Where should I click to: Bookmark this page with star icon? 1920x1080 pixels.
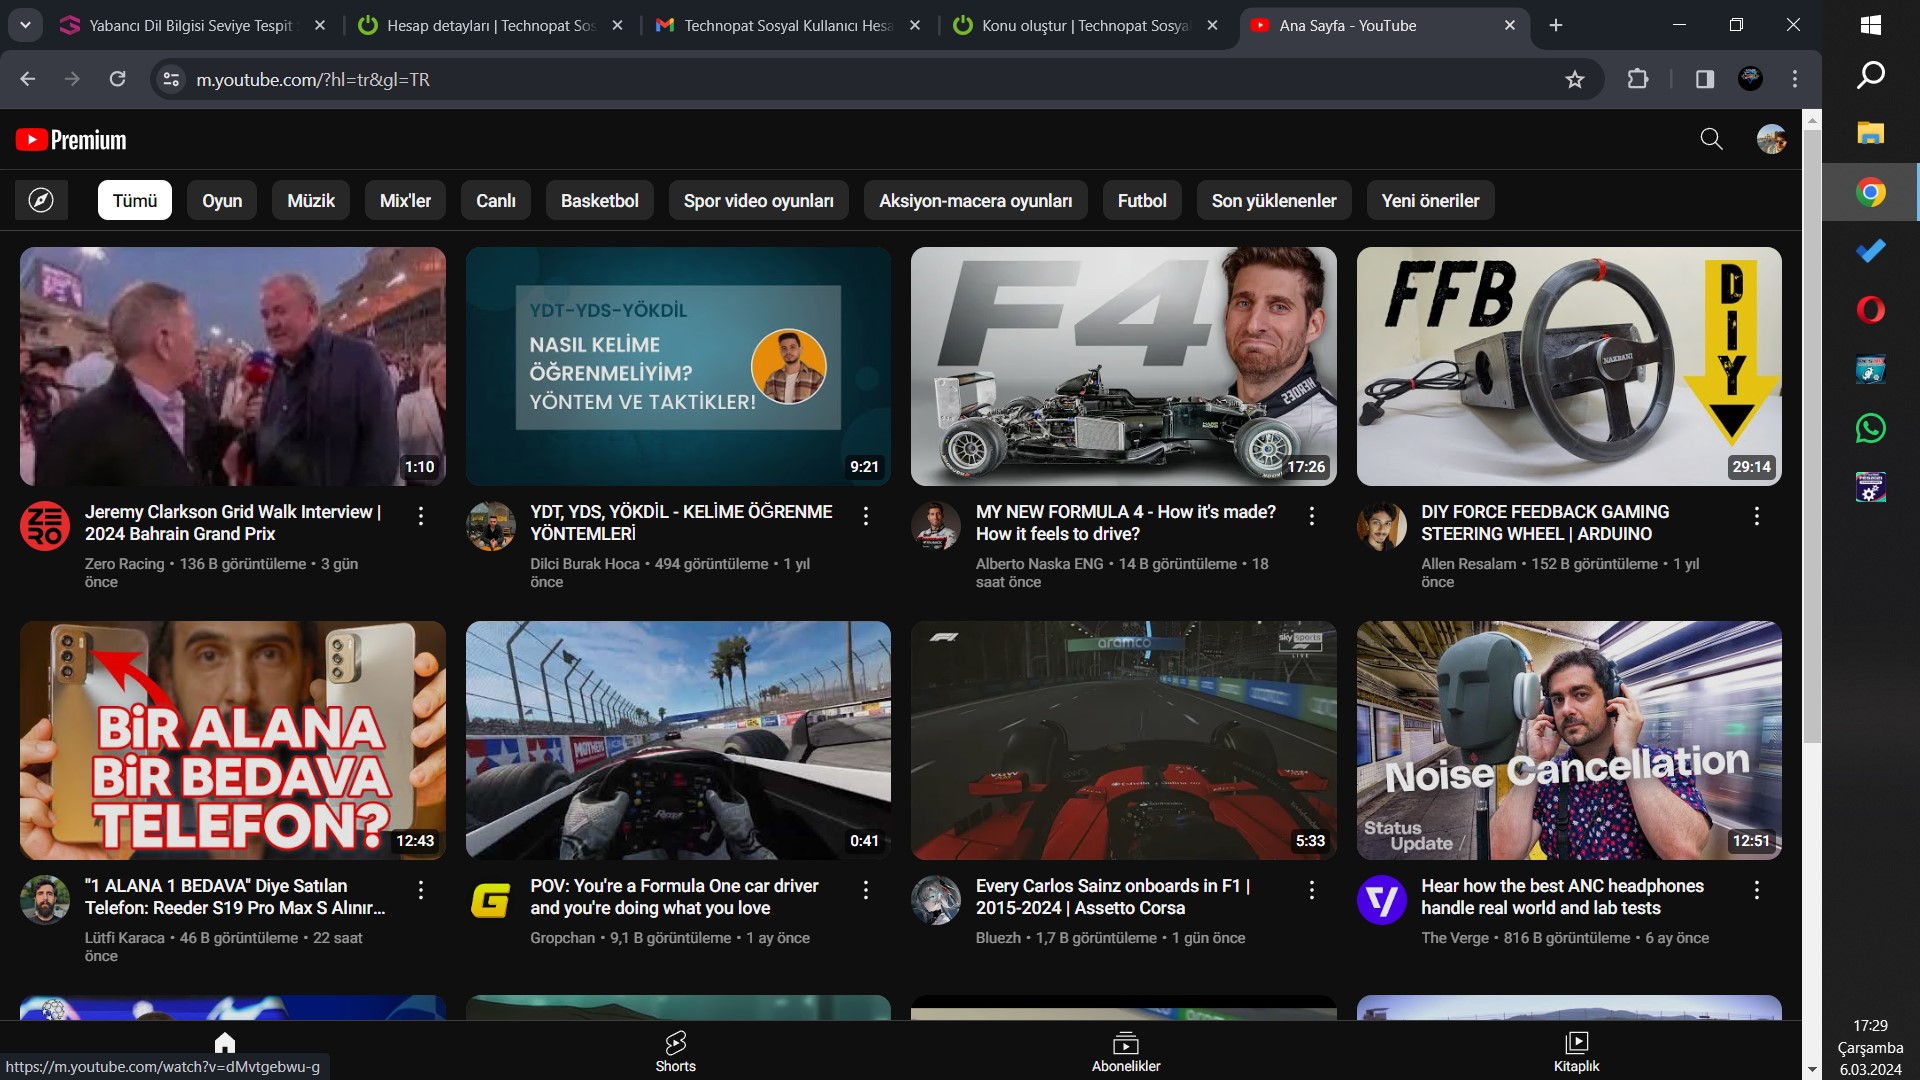click(x=1575, y=79)
